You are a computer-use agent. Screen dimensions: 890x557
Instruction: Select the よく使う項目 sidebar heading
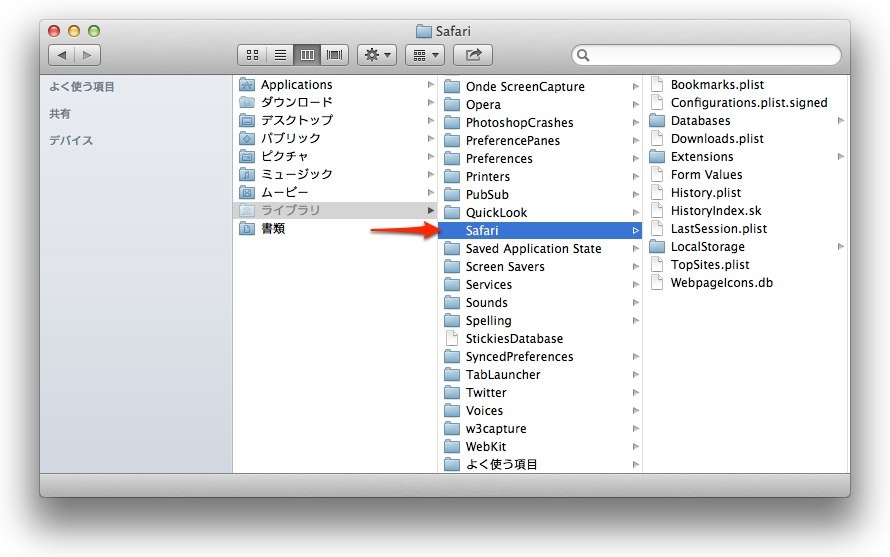click(82, 86)
